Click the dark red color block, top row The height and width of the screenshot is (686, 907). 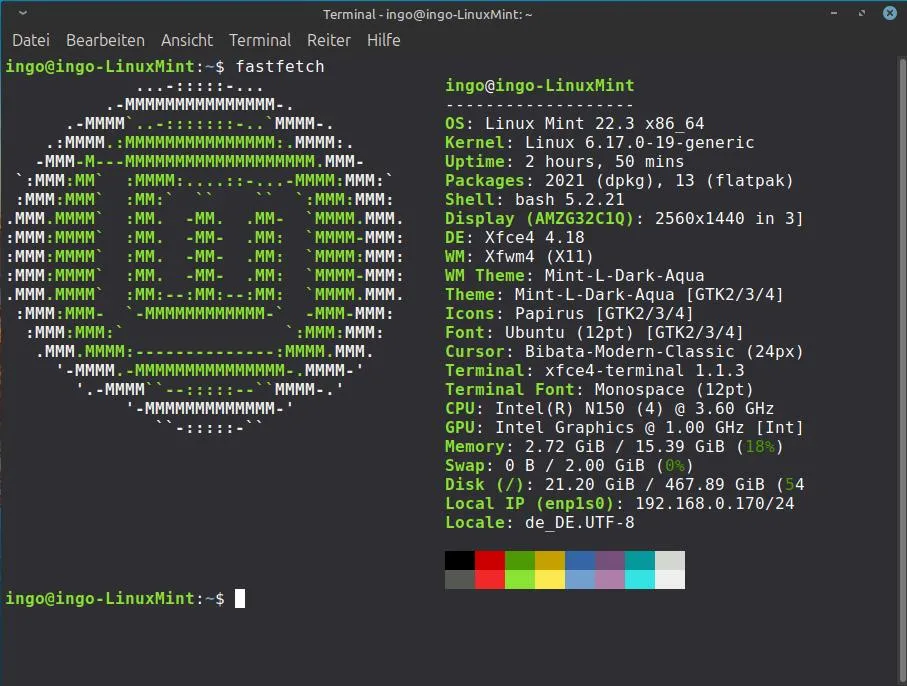point(490,560)
